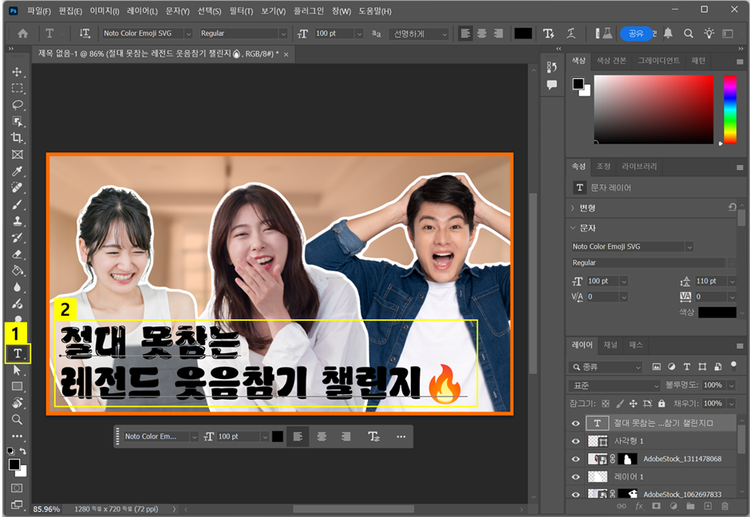Hide the AdobeStock_1311478068 layer
The height and width of the screenshot is (517, 750).
575,459
